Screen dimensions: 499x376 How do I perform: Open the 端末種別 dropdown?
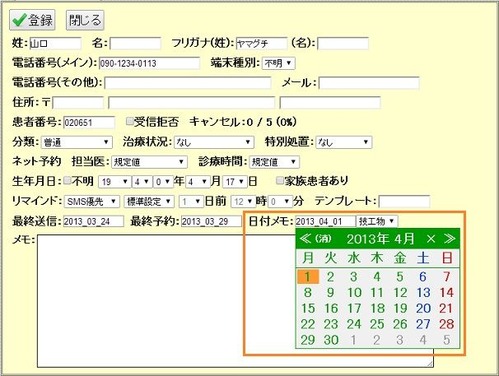(279, 63)
